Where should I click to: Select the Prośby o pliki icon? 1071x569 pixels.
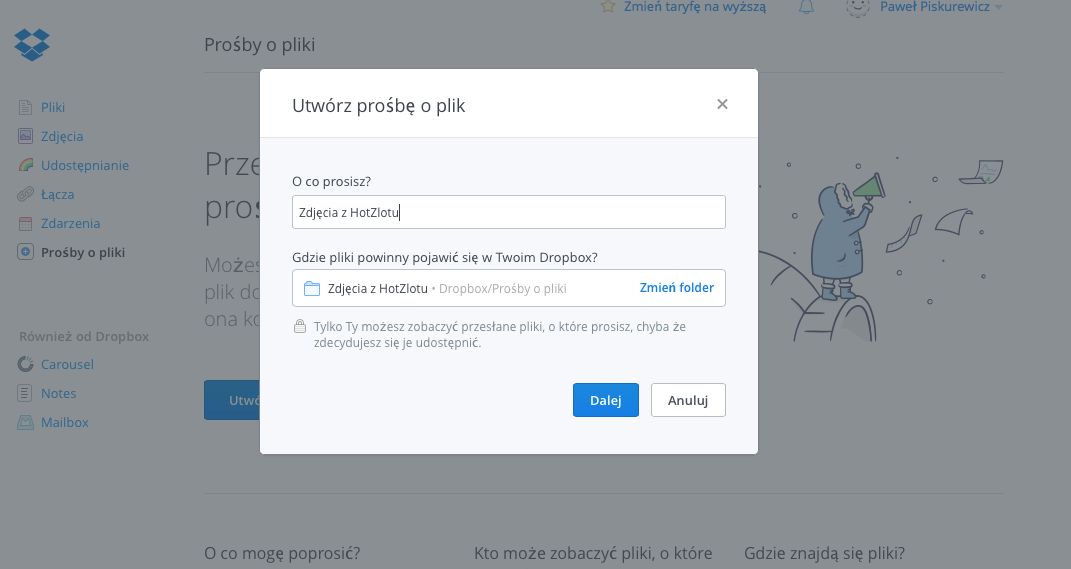coord(25,252)
